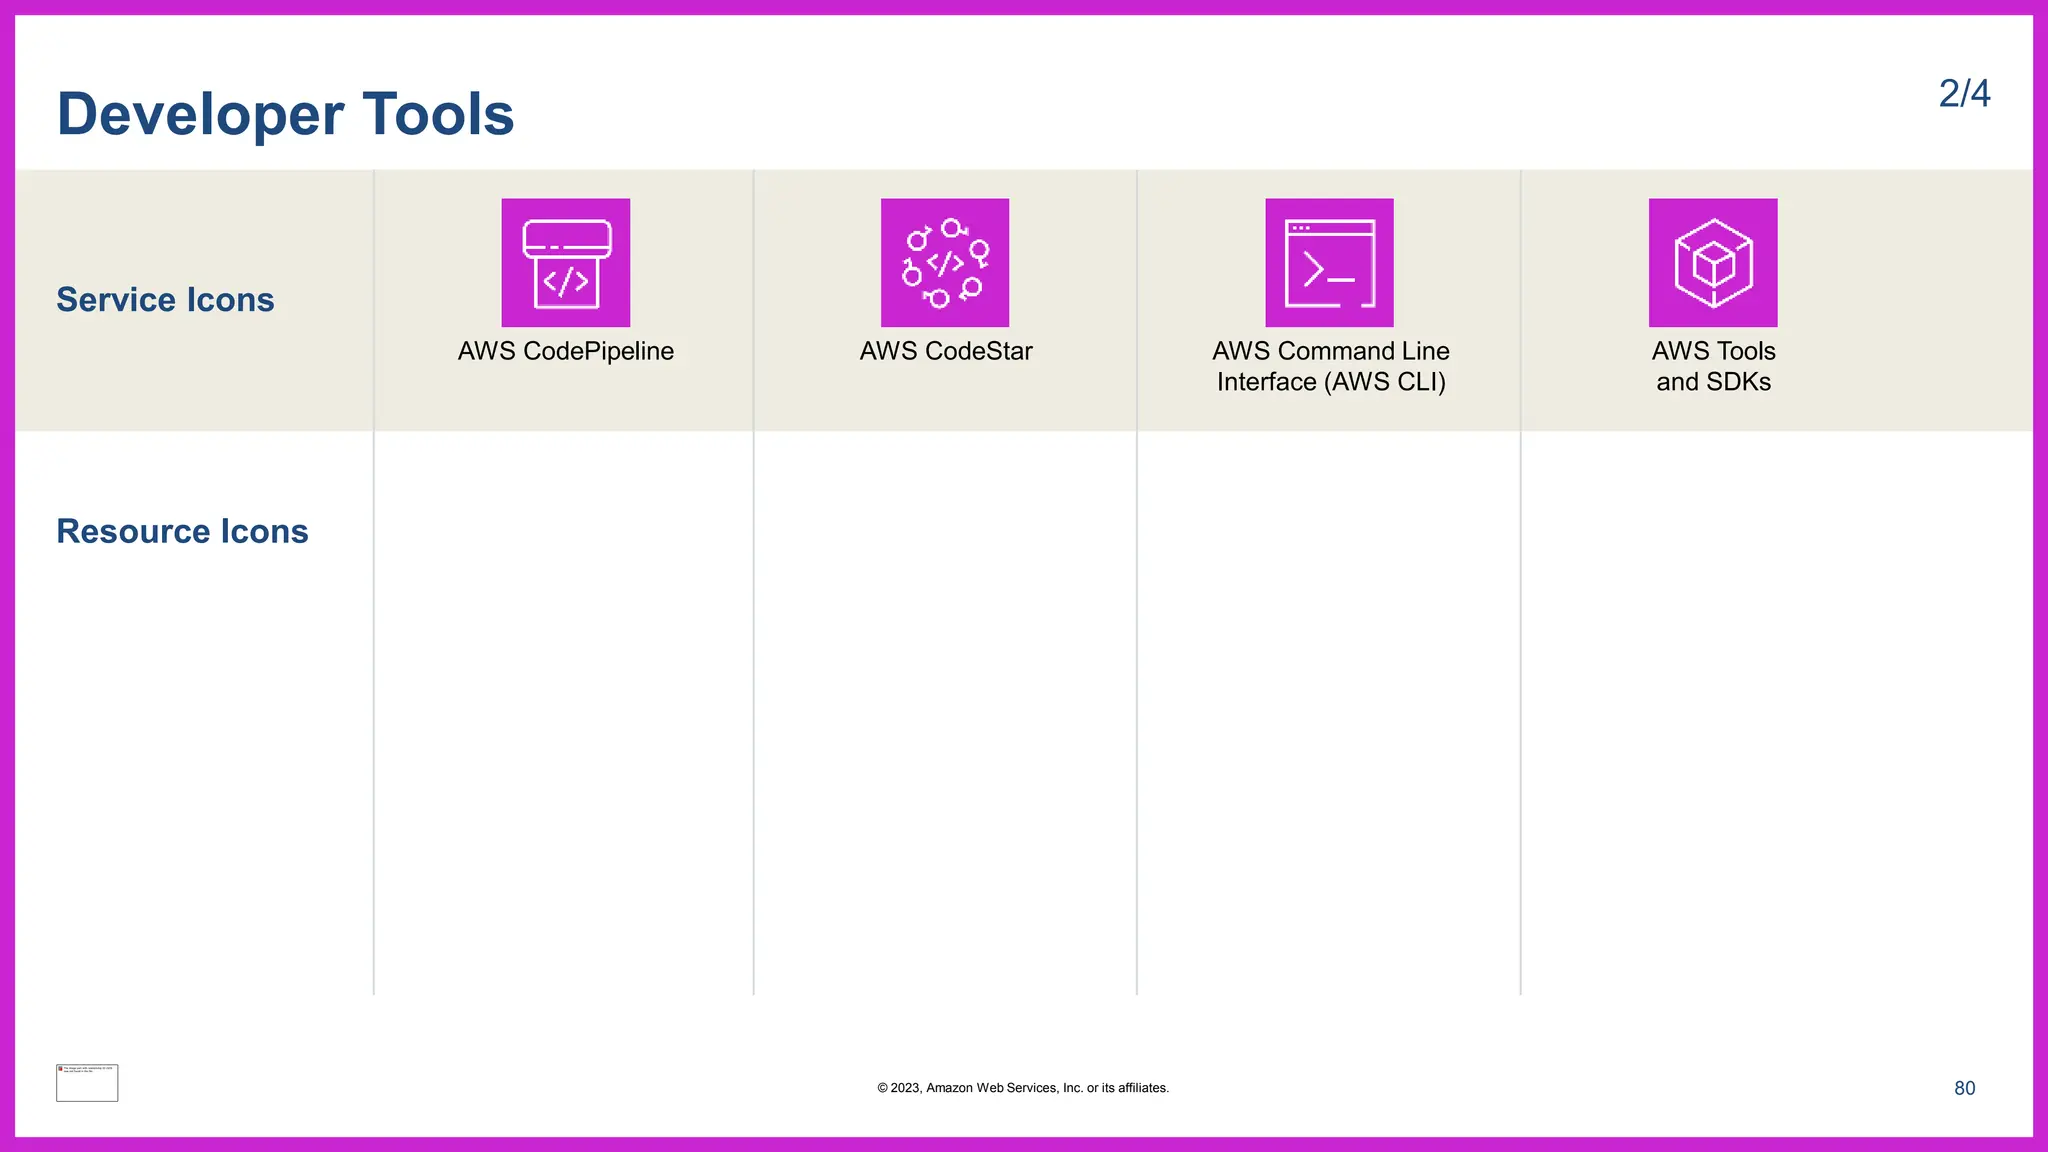Select the AWS CodeStar icon
2048x1152 pixels.
click(x=945, y=262)
